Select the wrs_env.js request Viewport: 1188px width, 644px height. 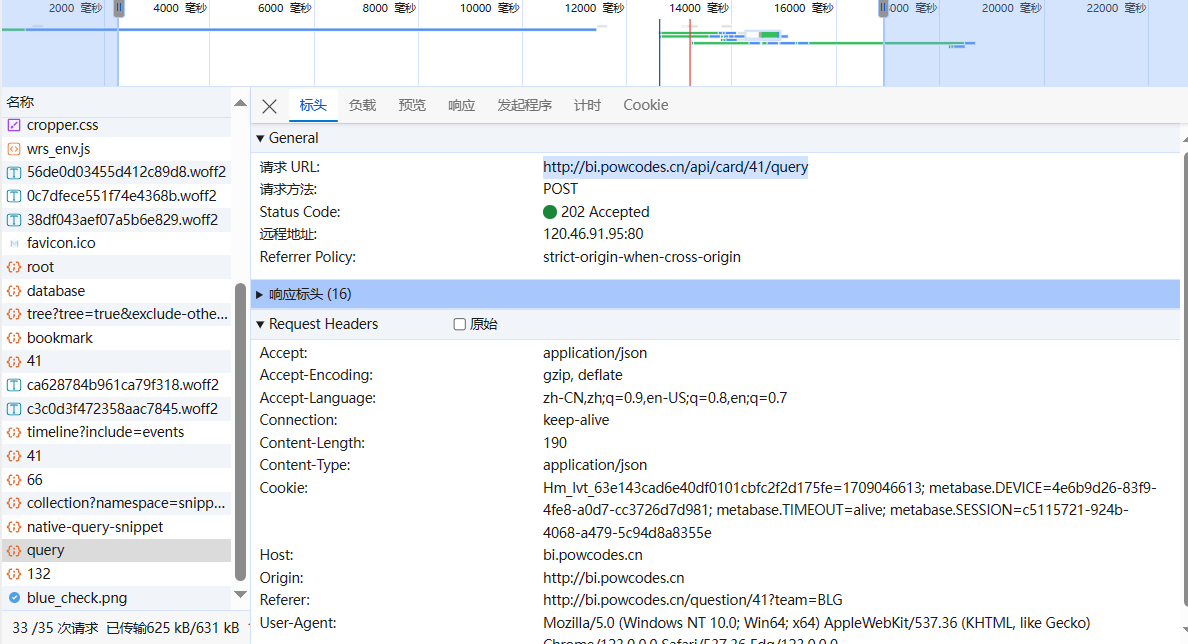(117, 149)
